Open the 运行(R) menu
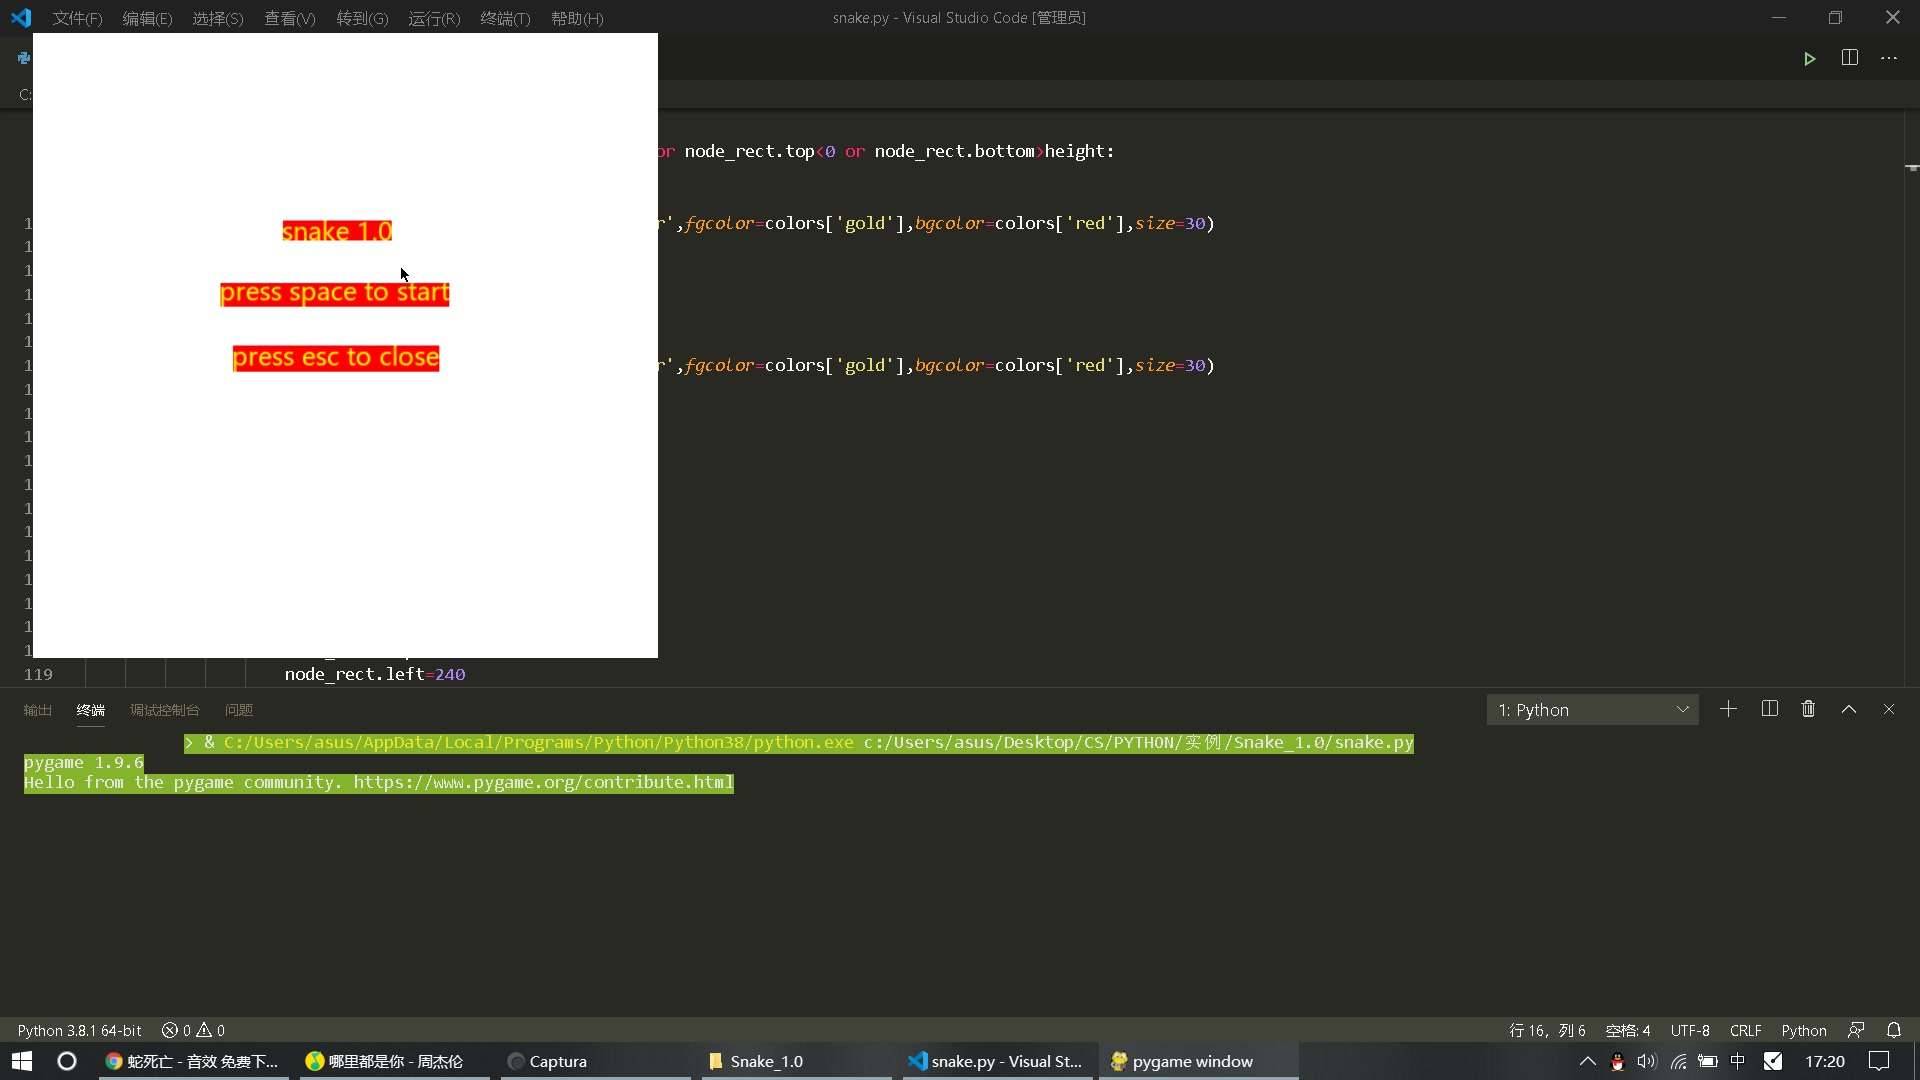The height and width of the screenshot is (1080, 1920). 433,18
